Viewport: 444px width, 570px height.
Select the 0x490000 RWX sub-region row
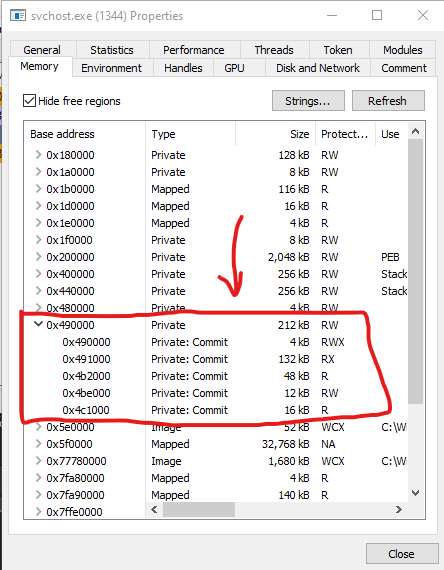tap(215, 342)
